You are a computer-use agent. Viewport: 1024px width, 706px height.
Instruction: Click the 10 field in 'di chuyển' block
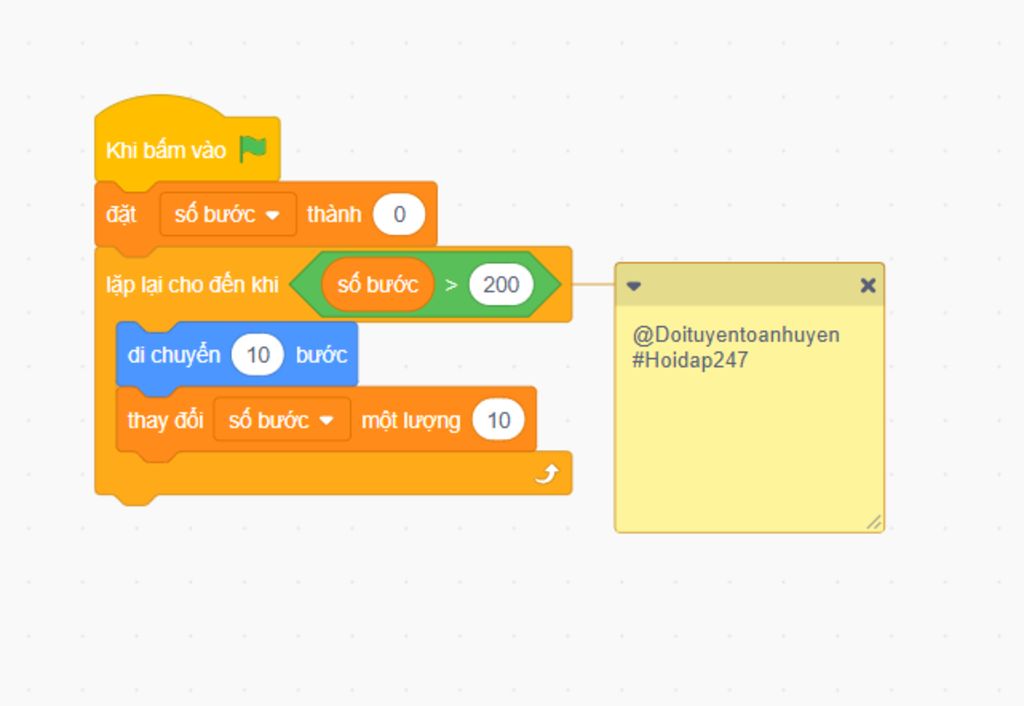click(258, 355)
